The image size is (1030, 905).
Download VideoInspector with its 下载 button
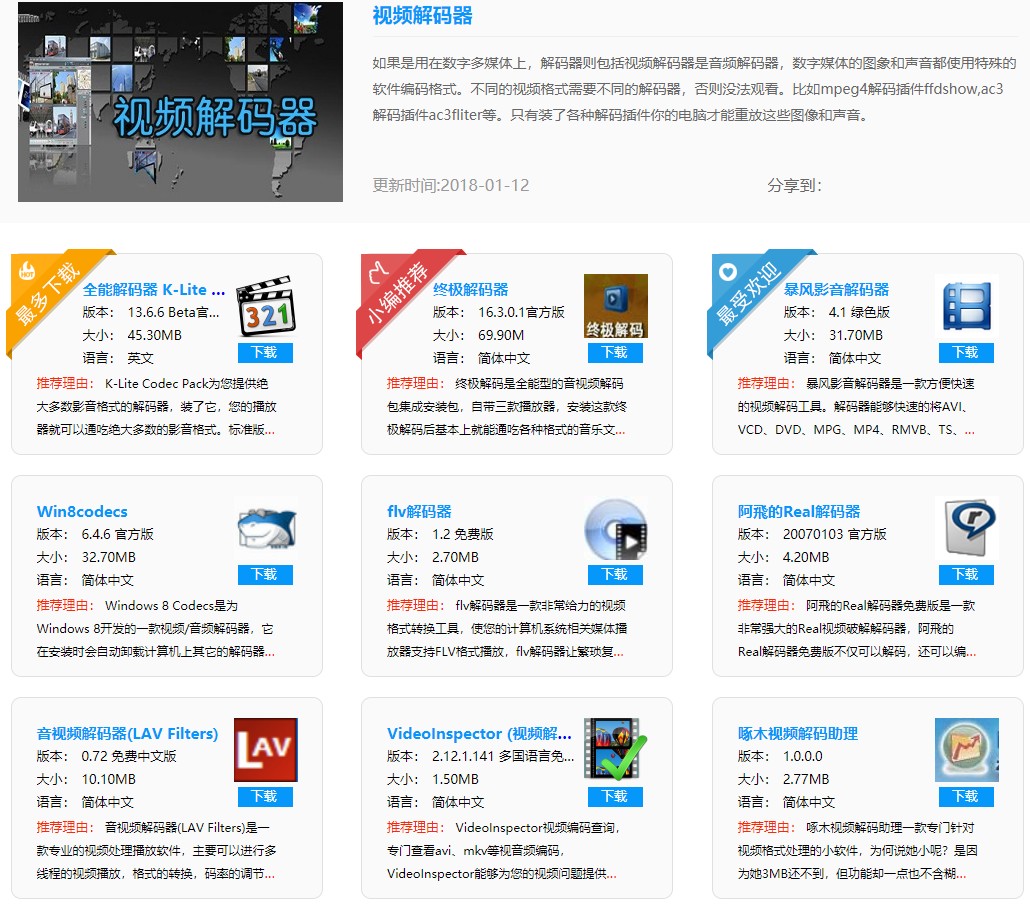coord(616,797)
